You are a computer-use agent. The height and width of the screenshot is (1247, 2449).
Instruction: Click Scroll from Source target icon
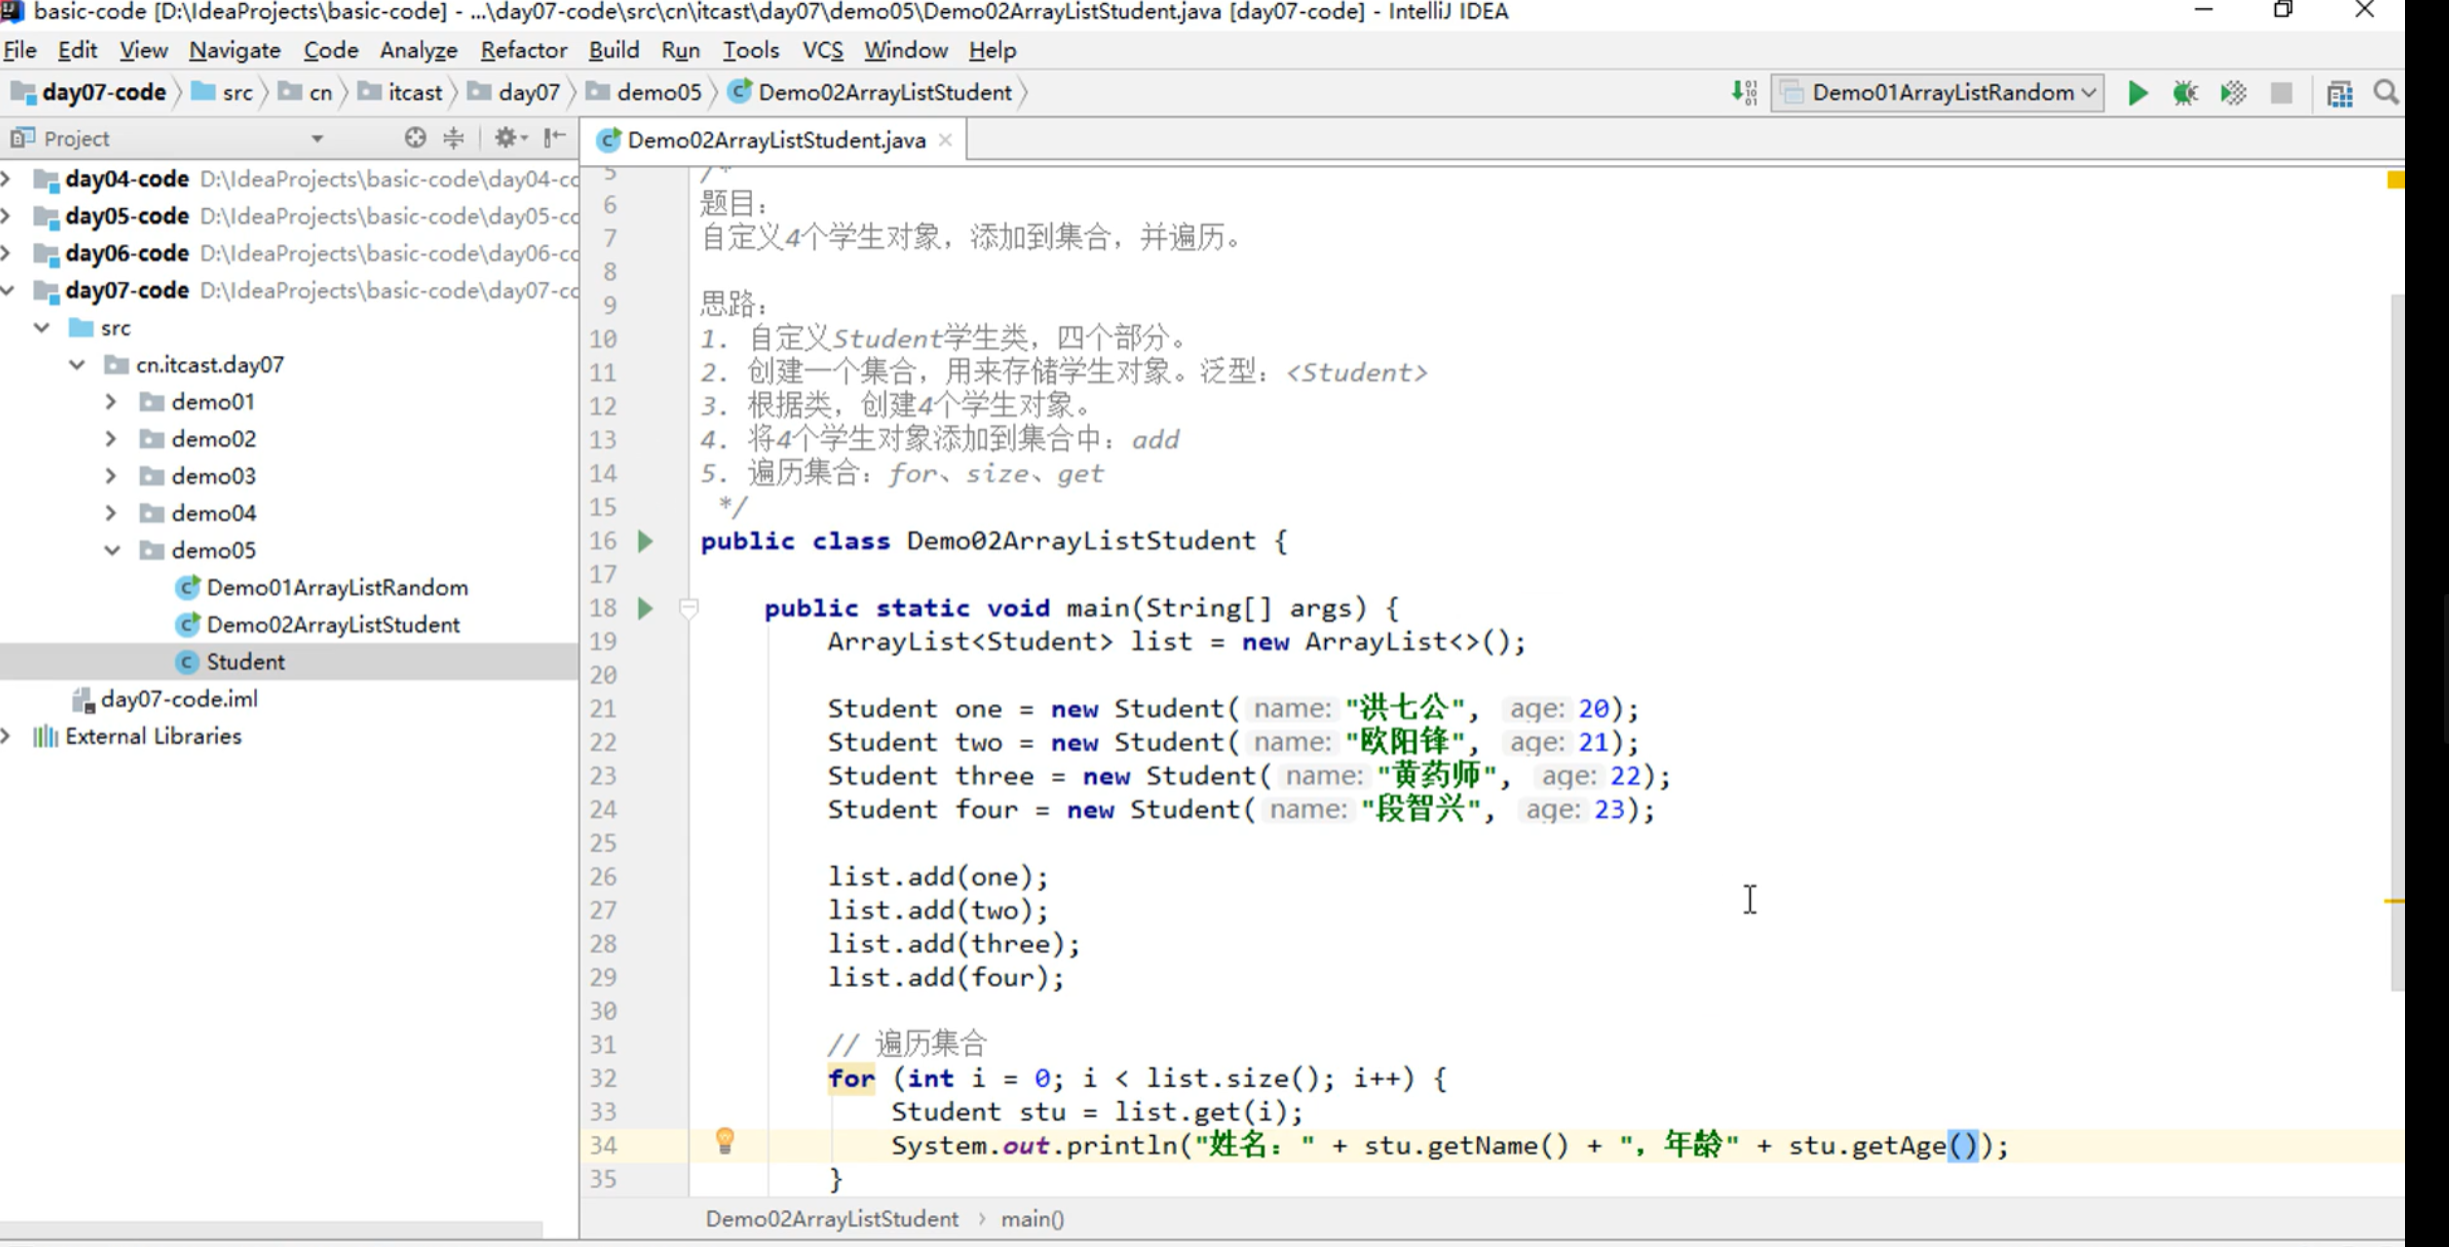pyautogui.click(x=415, y=138)
